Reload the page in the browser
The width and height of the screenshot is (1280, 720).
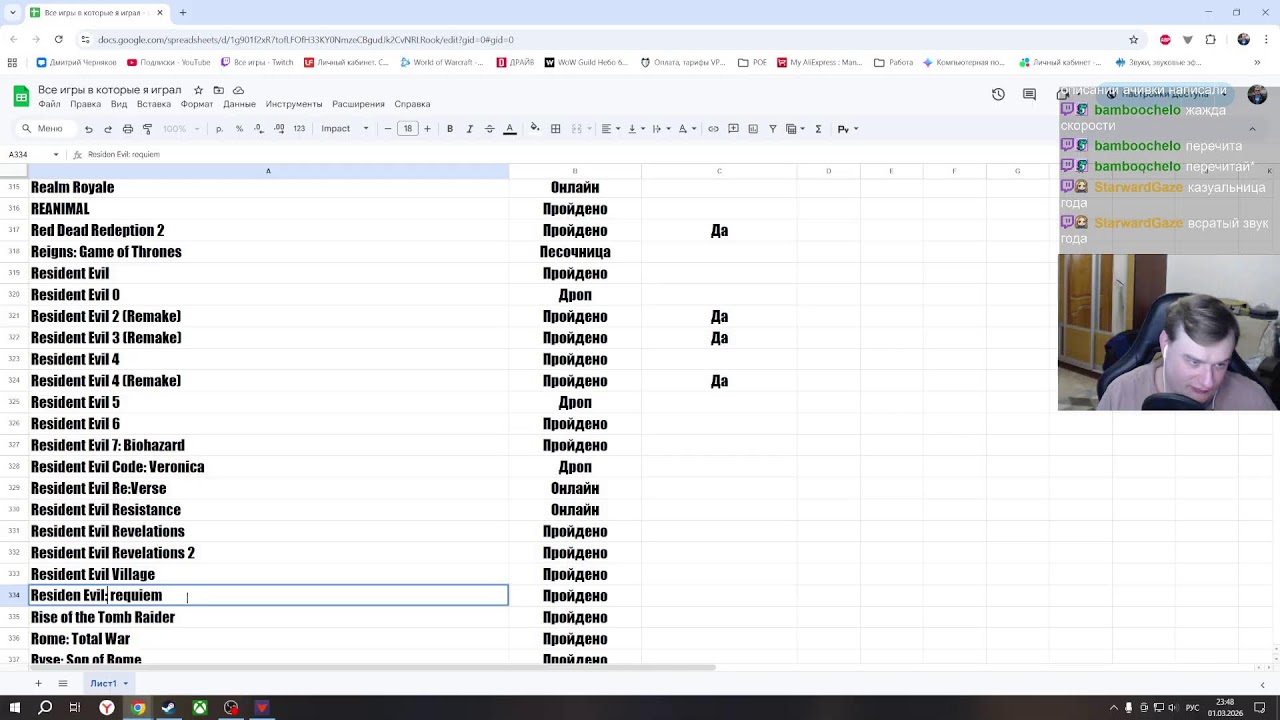coord(59,40)
